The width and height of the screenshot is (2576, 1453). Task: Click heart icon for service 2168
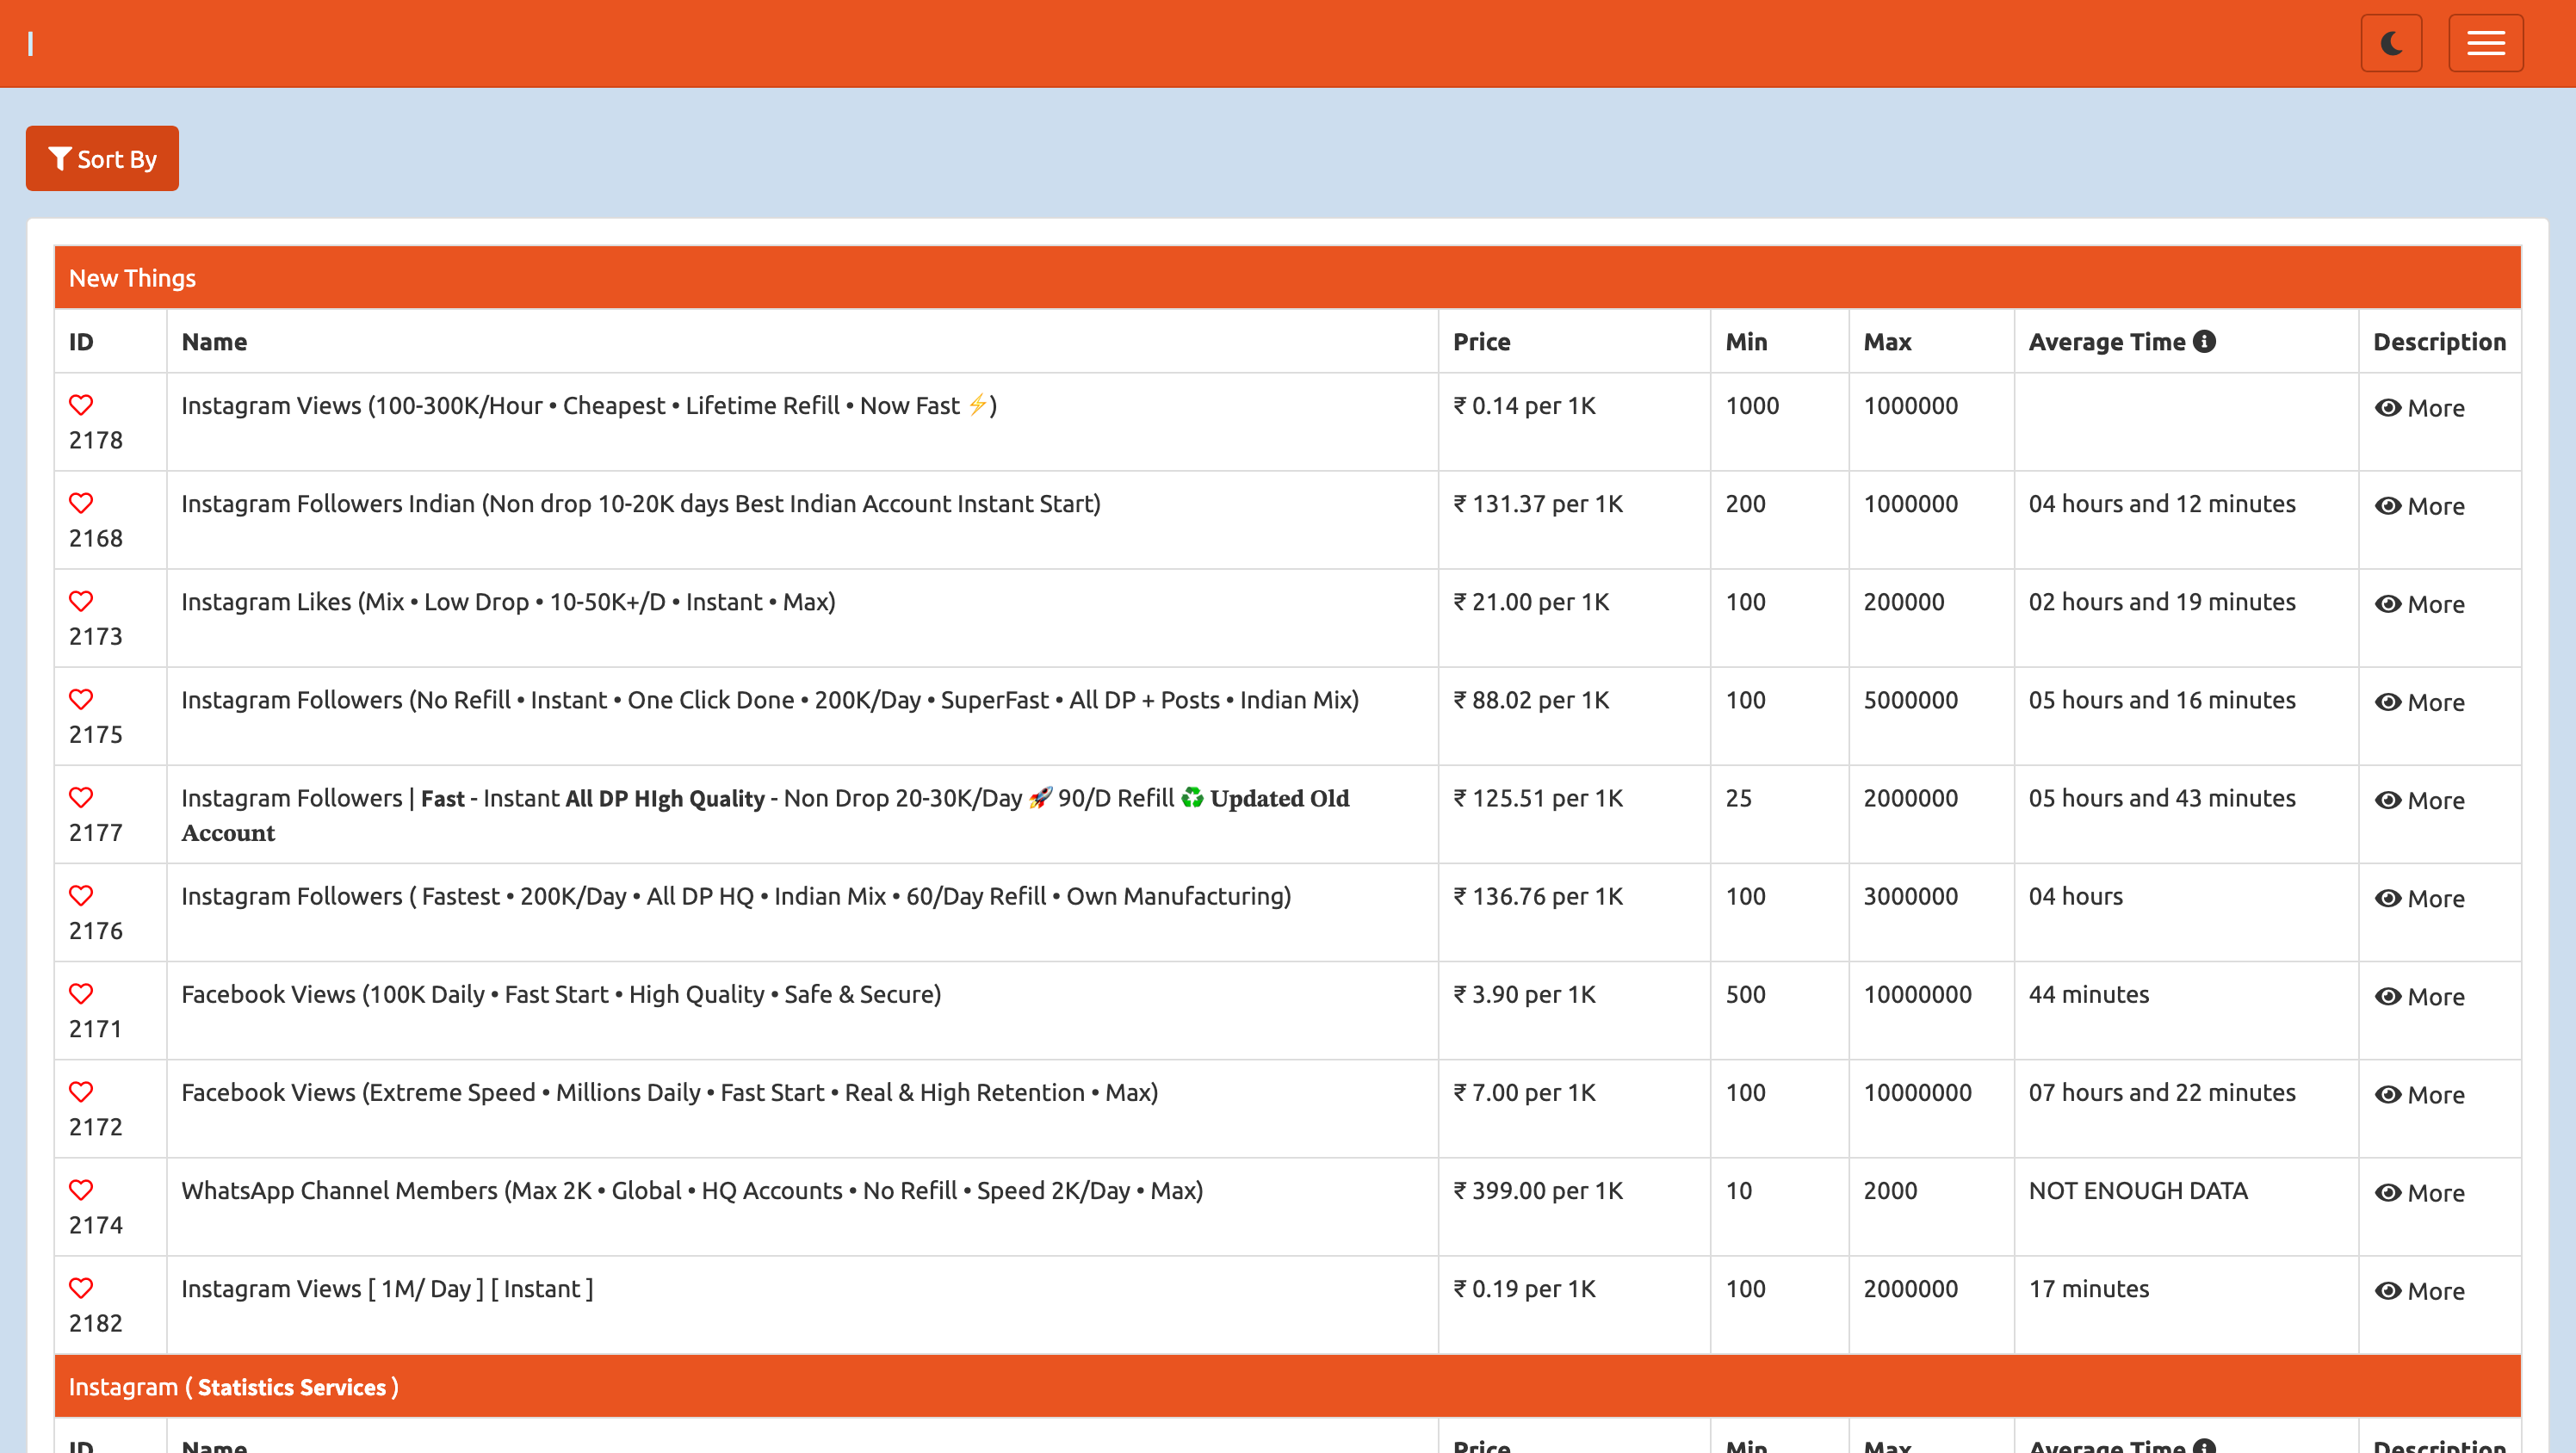81,503
